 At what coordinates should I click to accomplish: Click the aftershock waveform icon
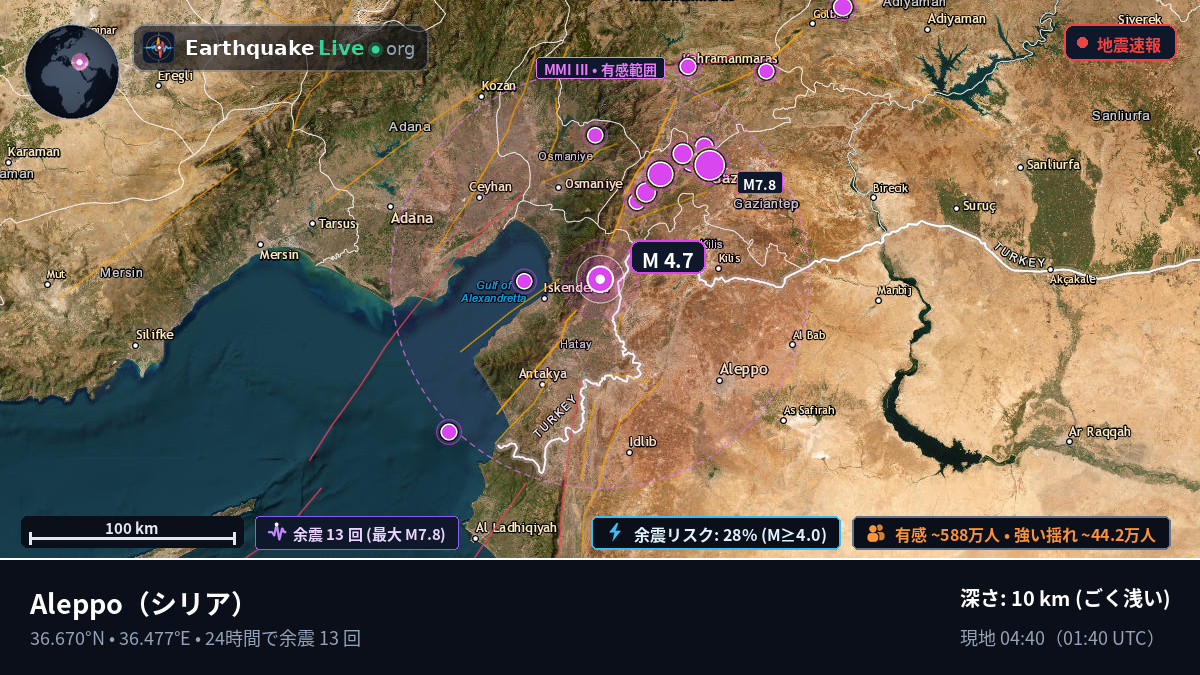pyautogui.click(x=277, y=533)
